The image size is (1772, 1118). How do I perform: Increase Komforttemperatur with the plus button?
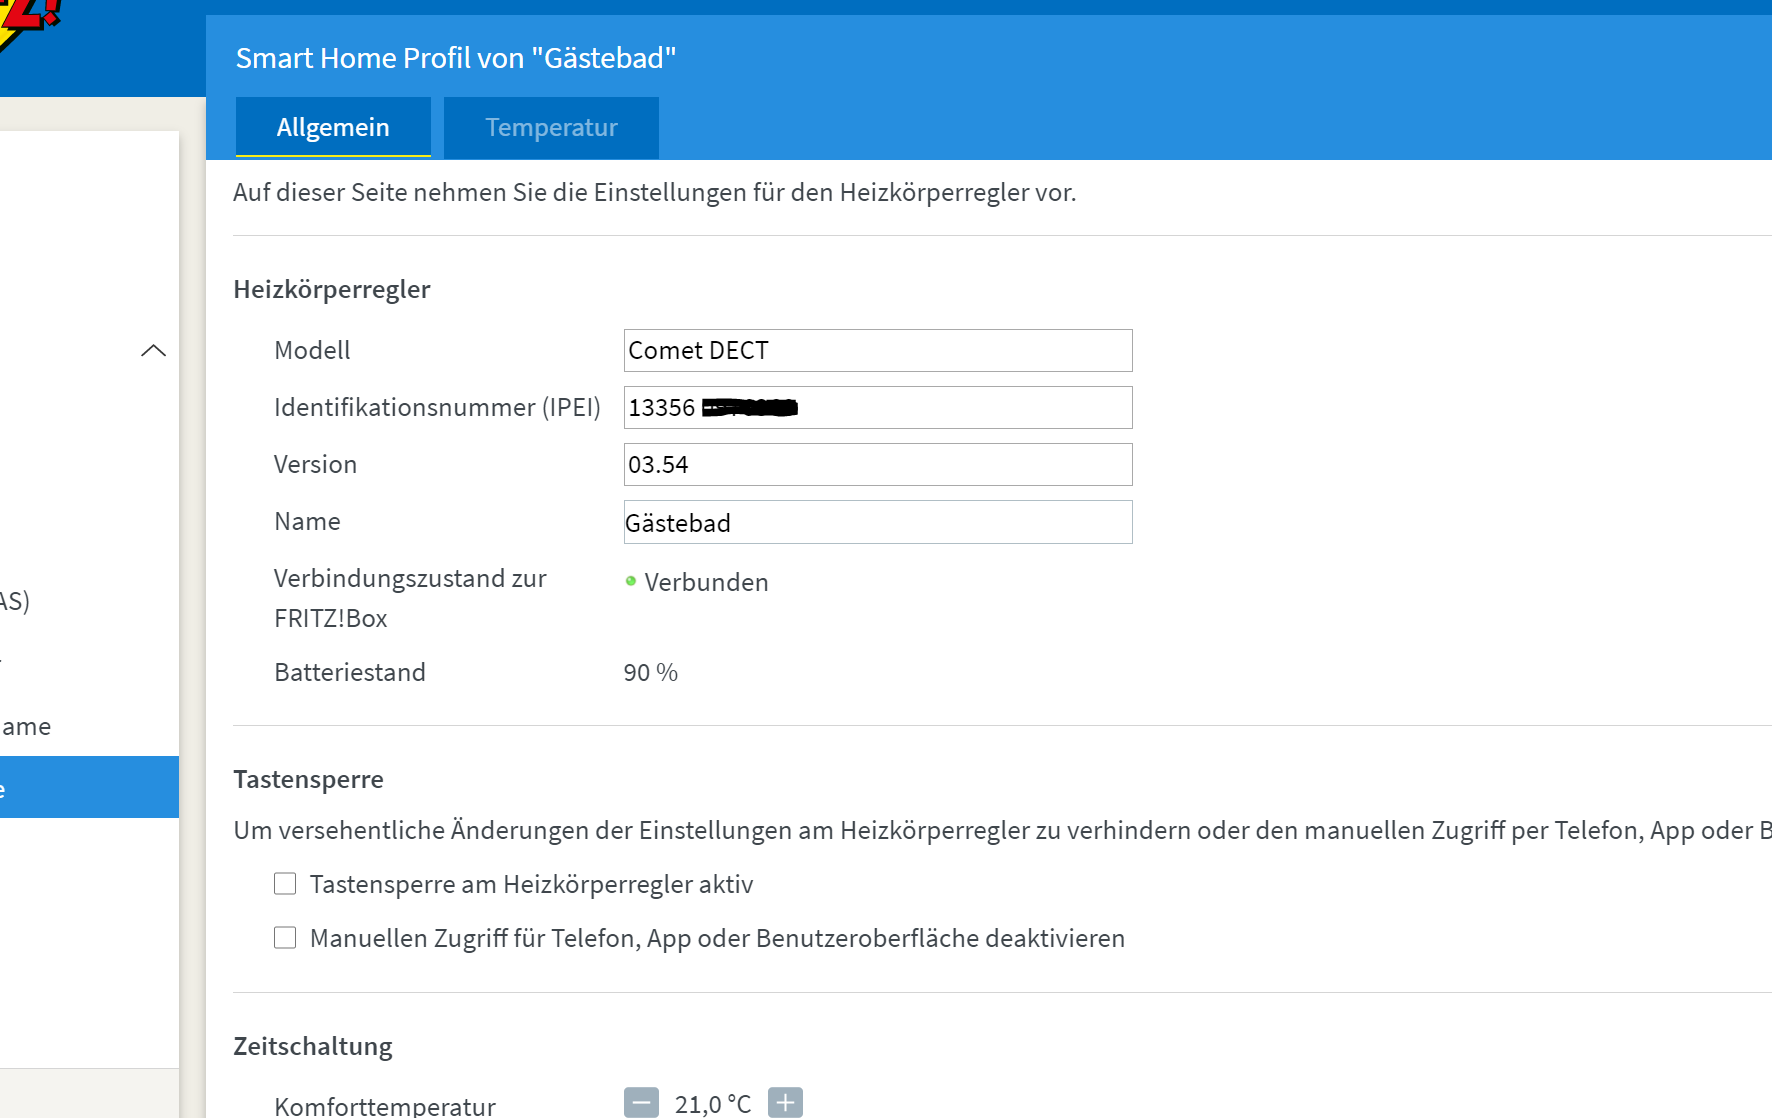[x=785, y=1102]
